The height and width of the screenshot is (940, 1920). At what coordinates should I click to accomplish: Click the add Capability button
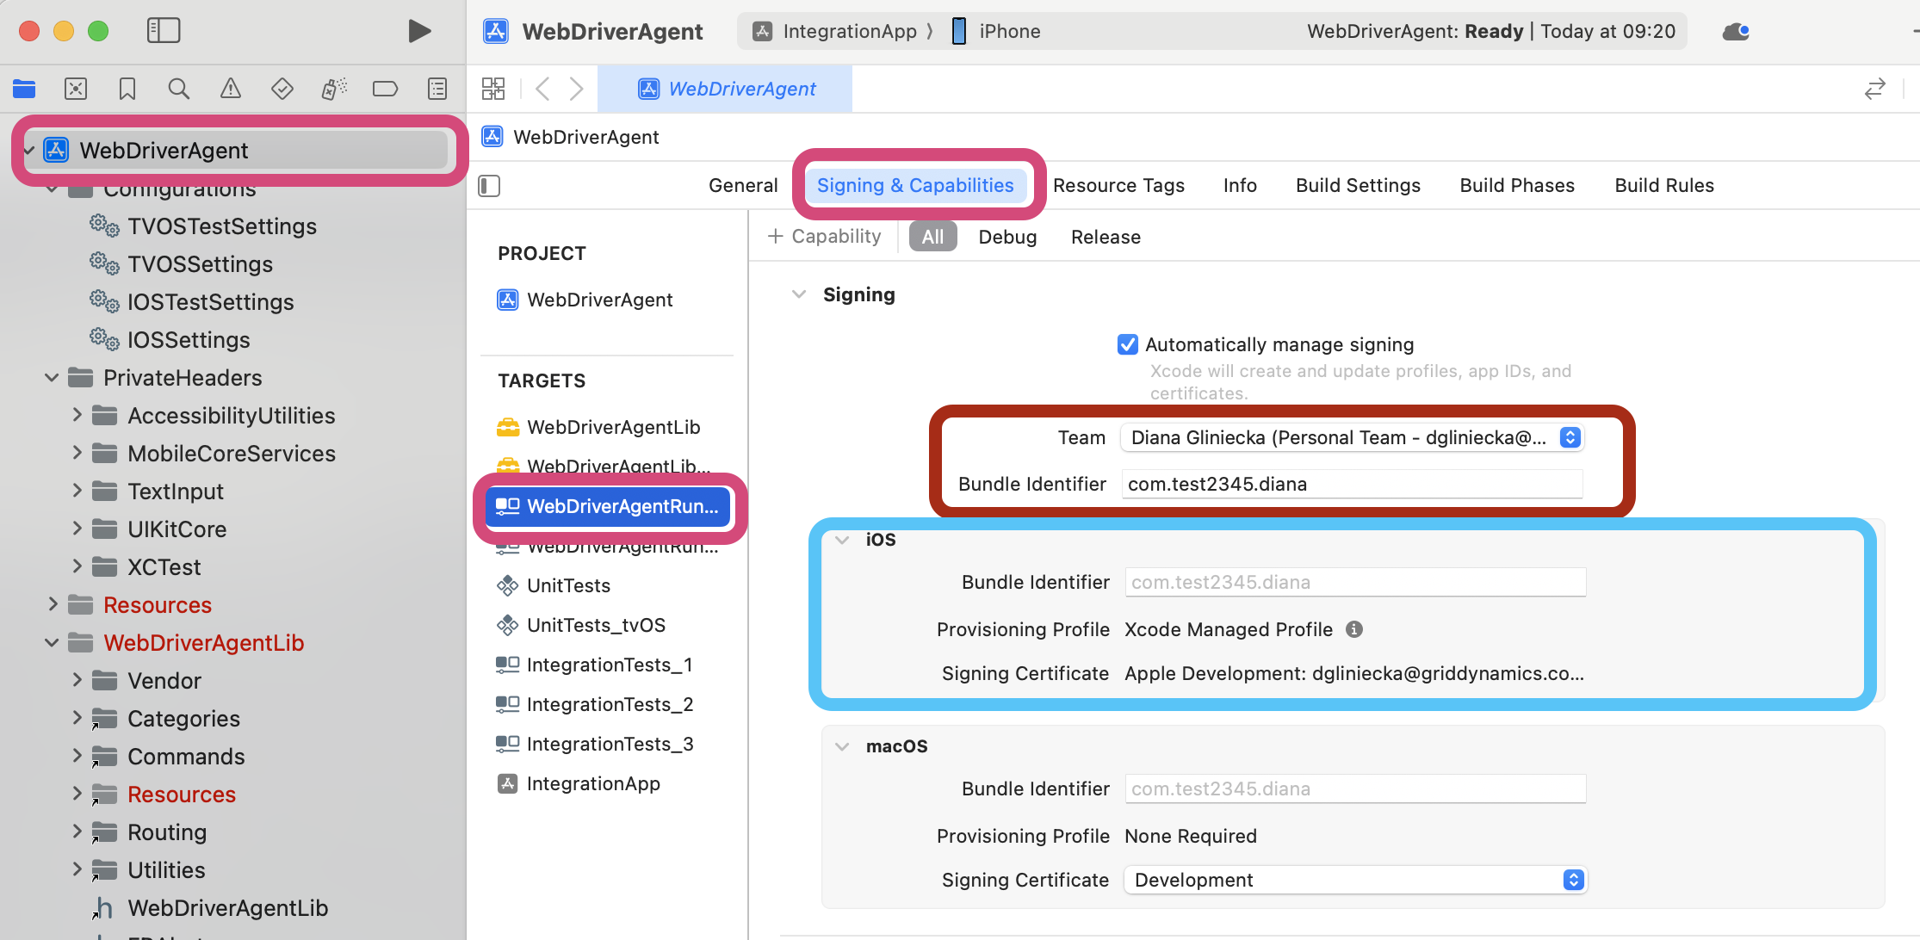coord(824,236)
